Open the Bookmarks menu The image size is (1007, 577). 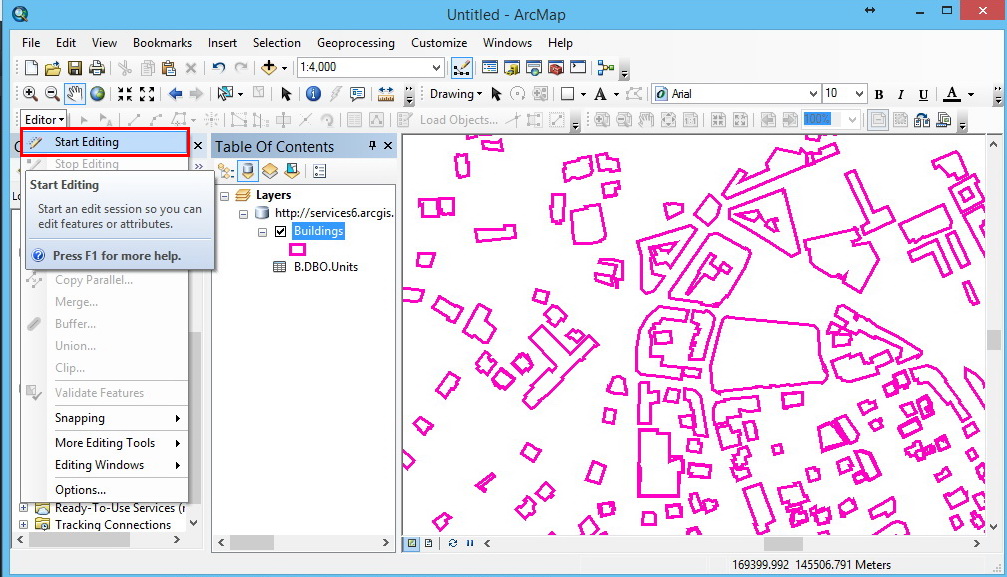click(x=162, y=42)
